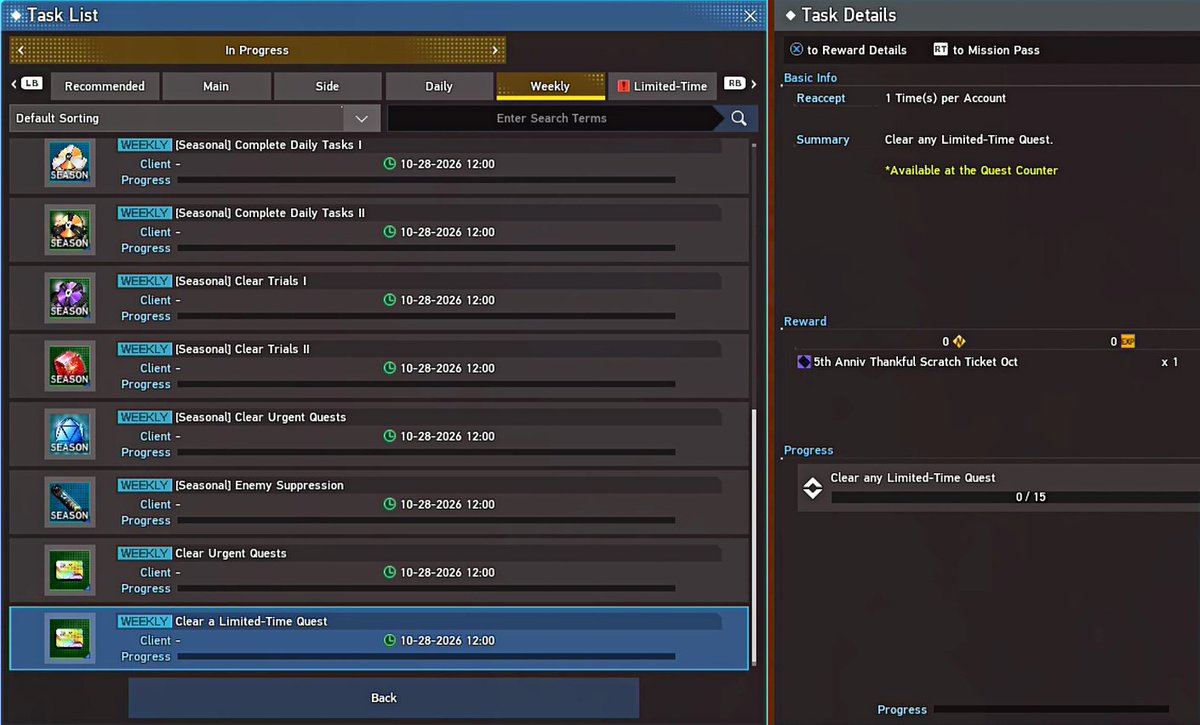Click the Seasonal Clear Urgent Quests icon
This screenshot has height=725, width=1200.
70,434
